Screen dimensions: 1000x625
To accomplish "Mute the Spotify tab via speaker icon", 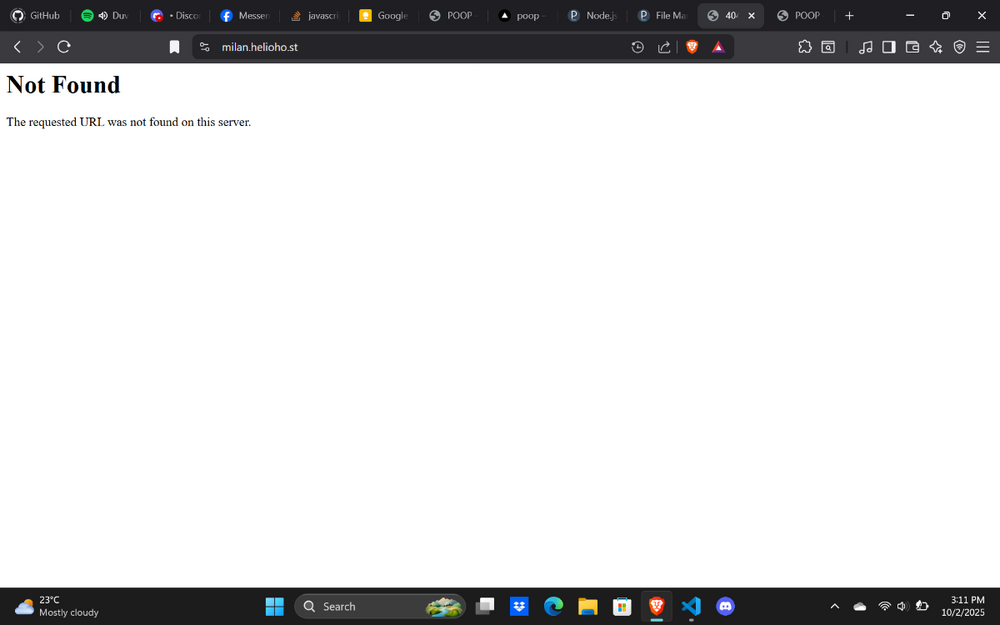I will [x=103, y=16].
